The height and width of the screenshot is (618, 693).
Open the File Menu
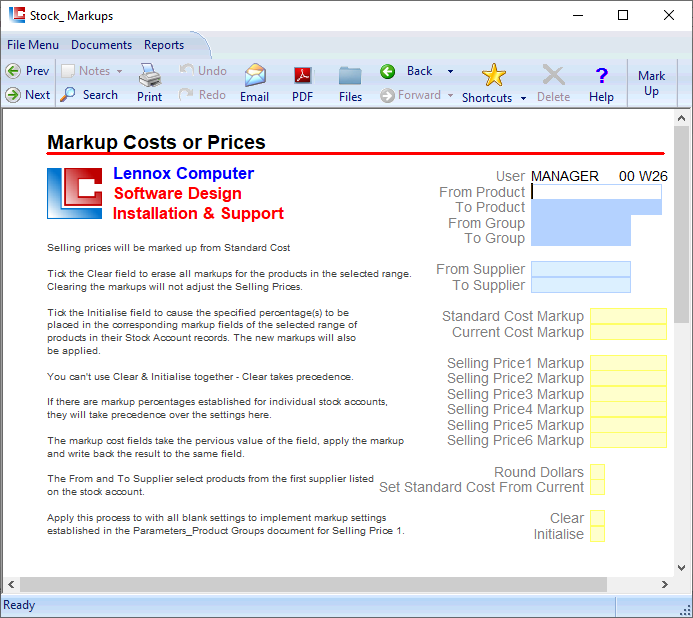tap(33, 45)
